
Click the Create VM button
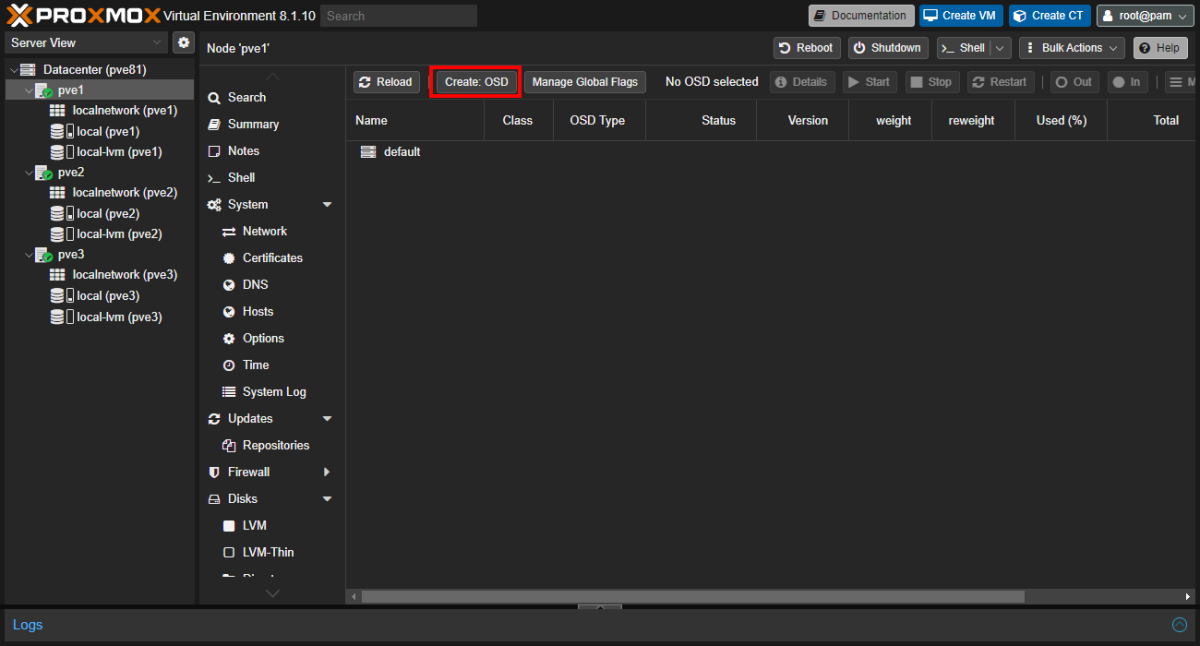pos(961,16)
